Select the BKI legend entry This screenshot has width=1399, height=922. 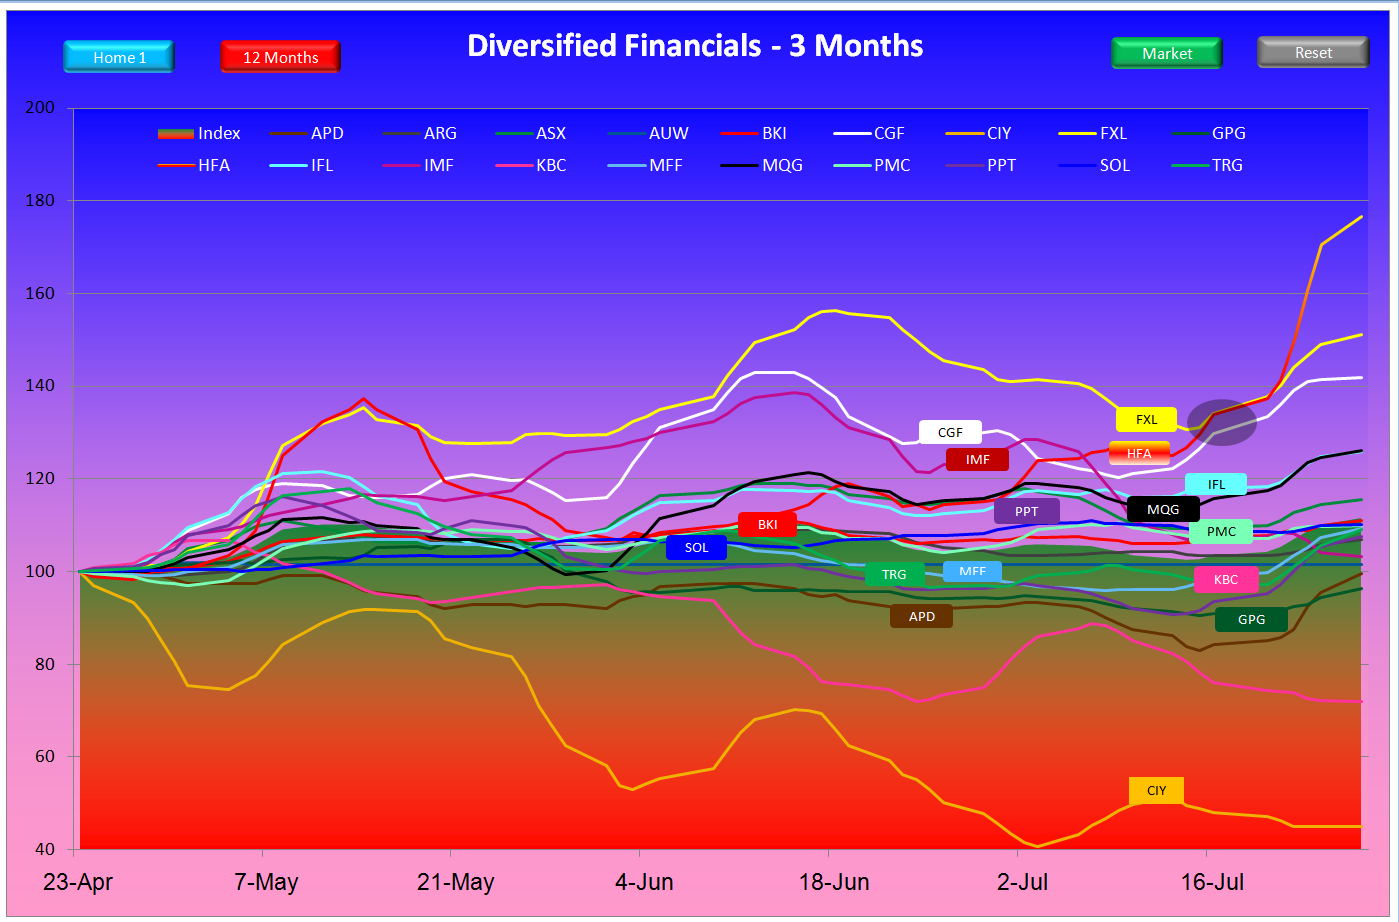click(x=755, y=133)
